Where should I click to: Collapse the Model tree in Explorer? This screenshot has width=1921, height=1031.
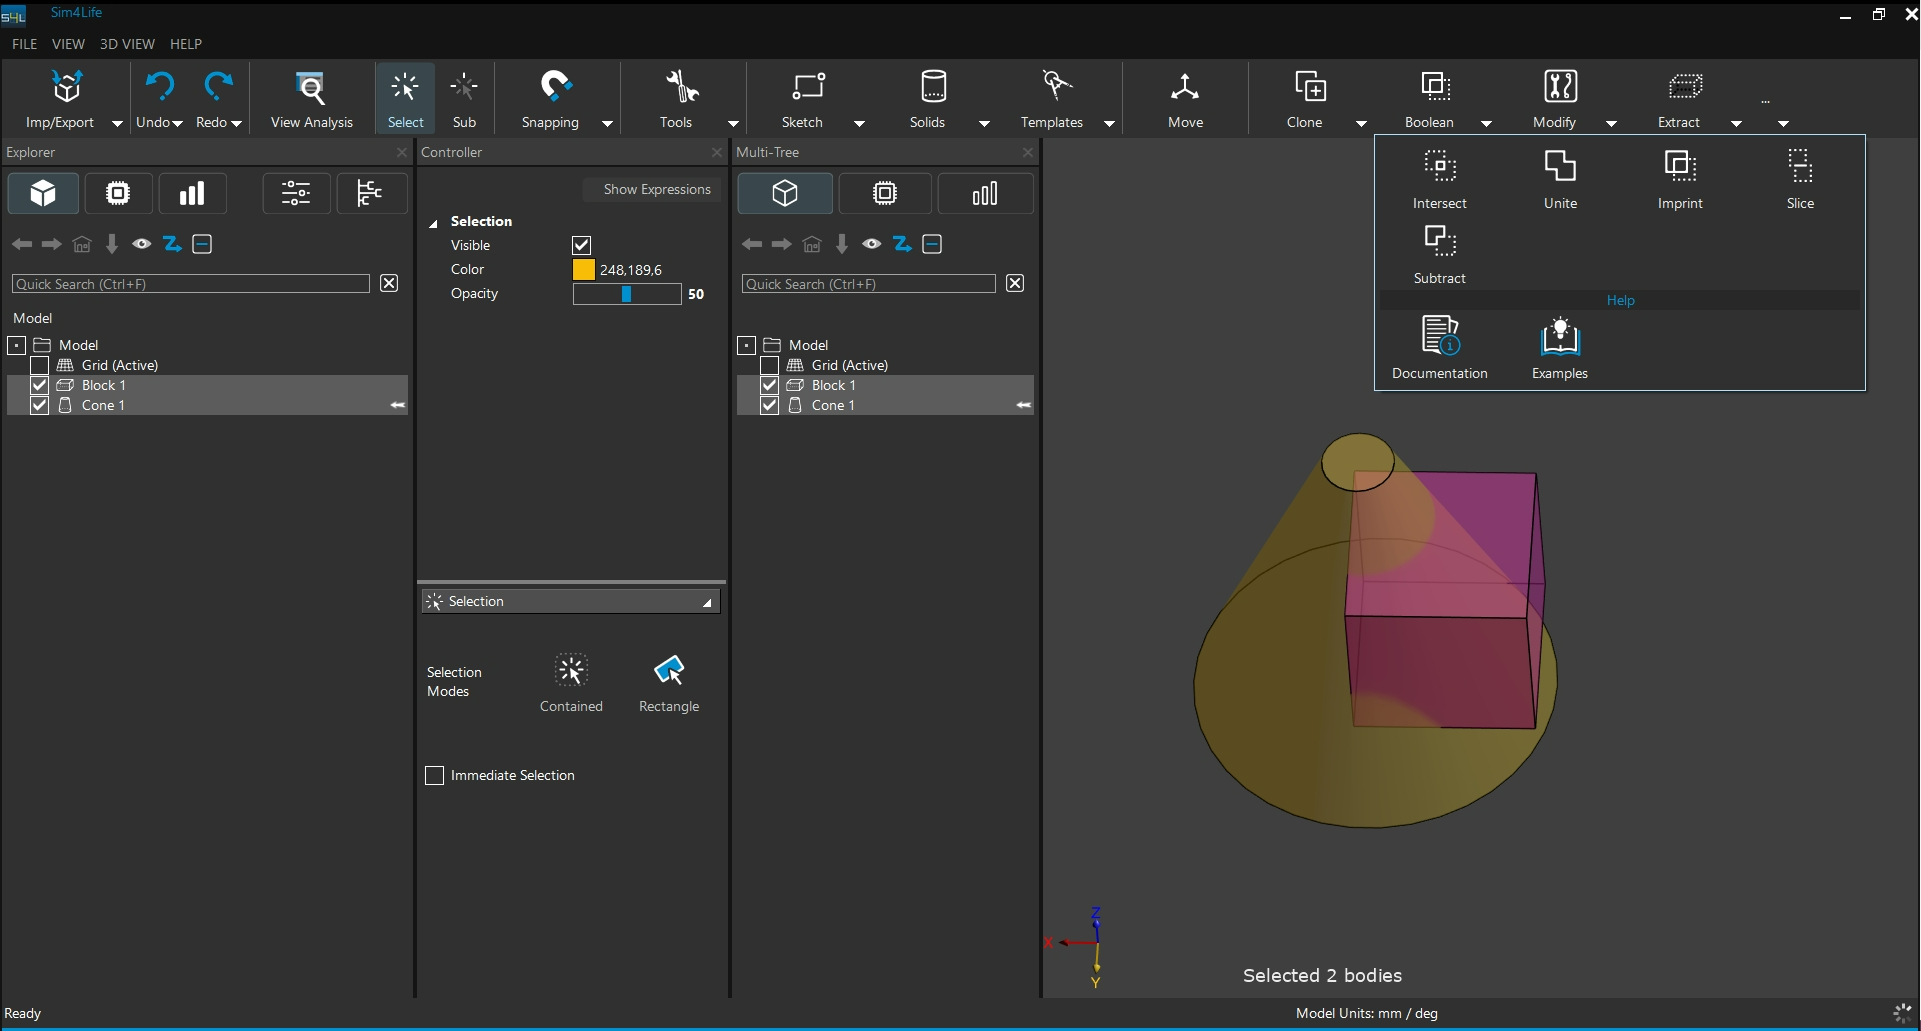pos(17,346)
